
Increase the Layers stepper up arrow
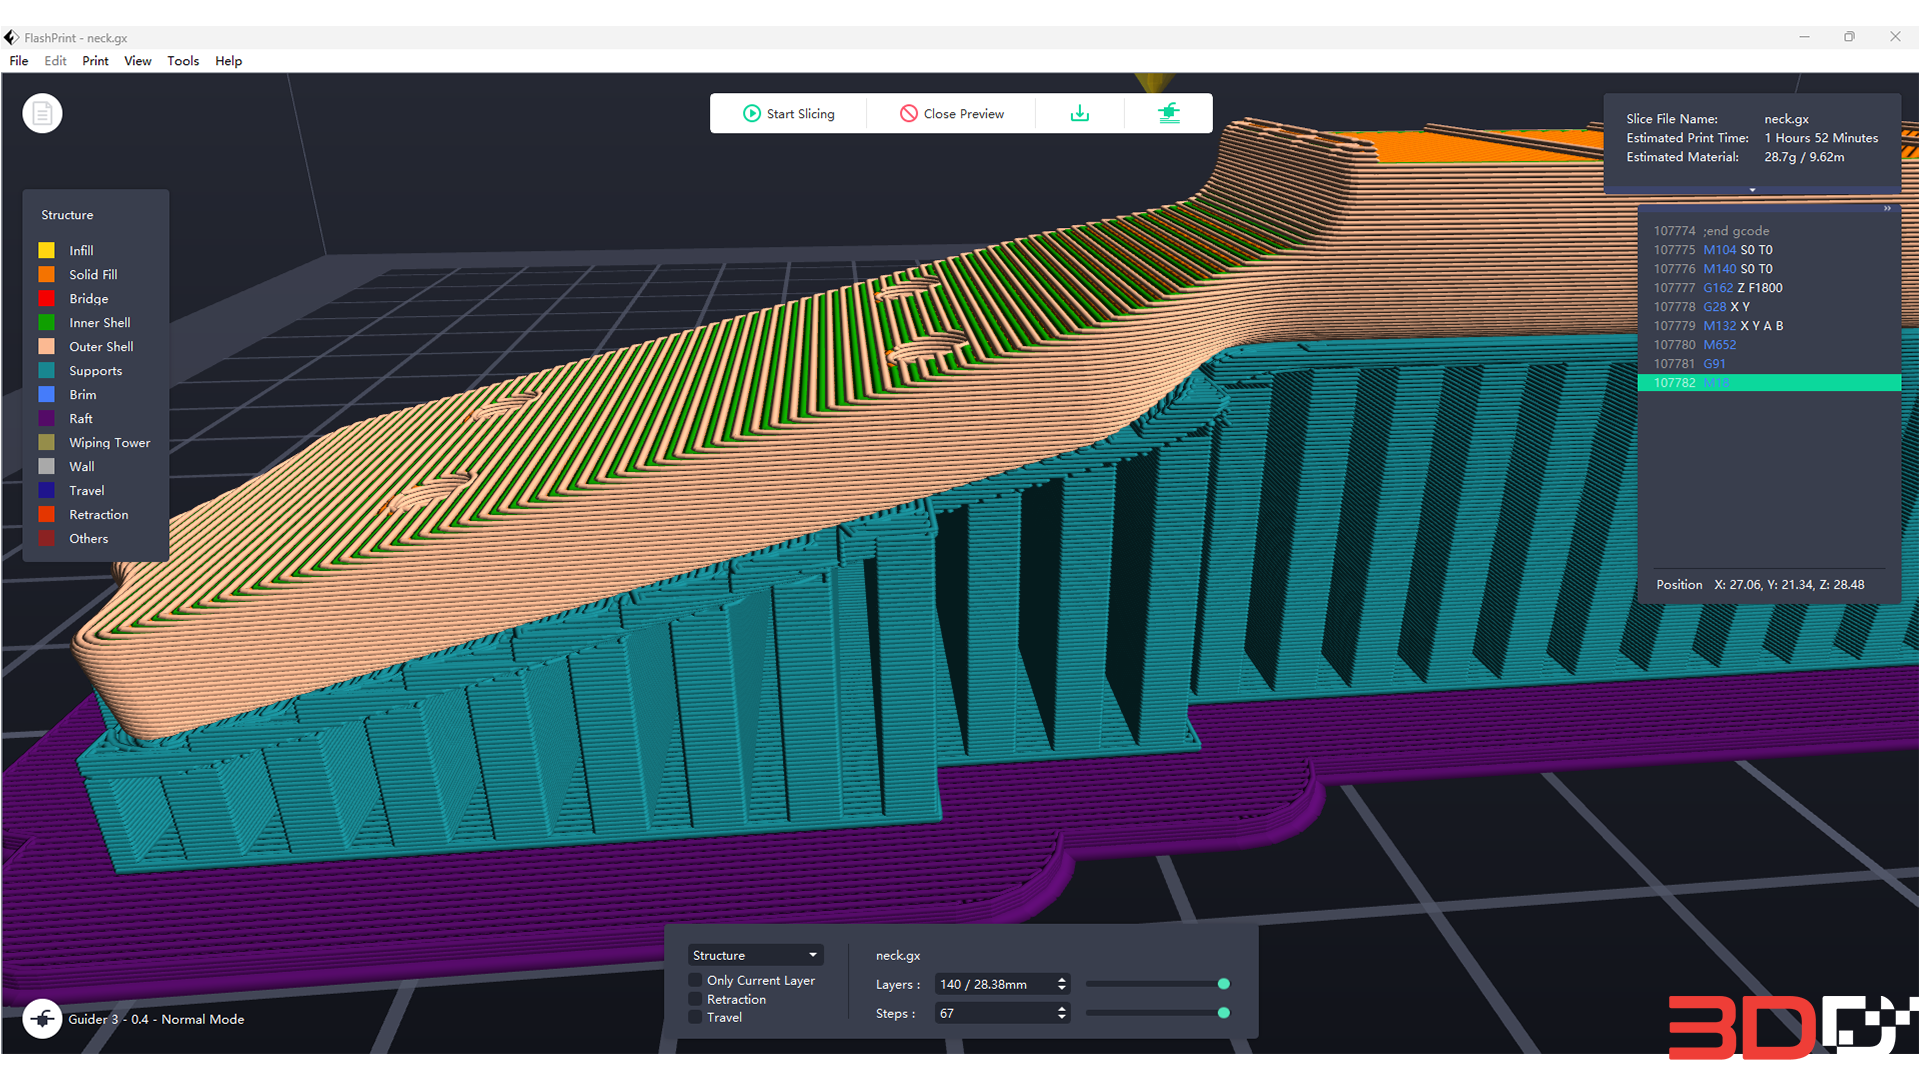click(1062, 980)
